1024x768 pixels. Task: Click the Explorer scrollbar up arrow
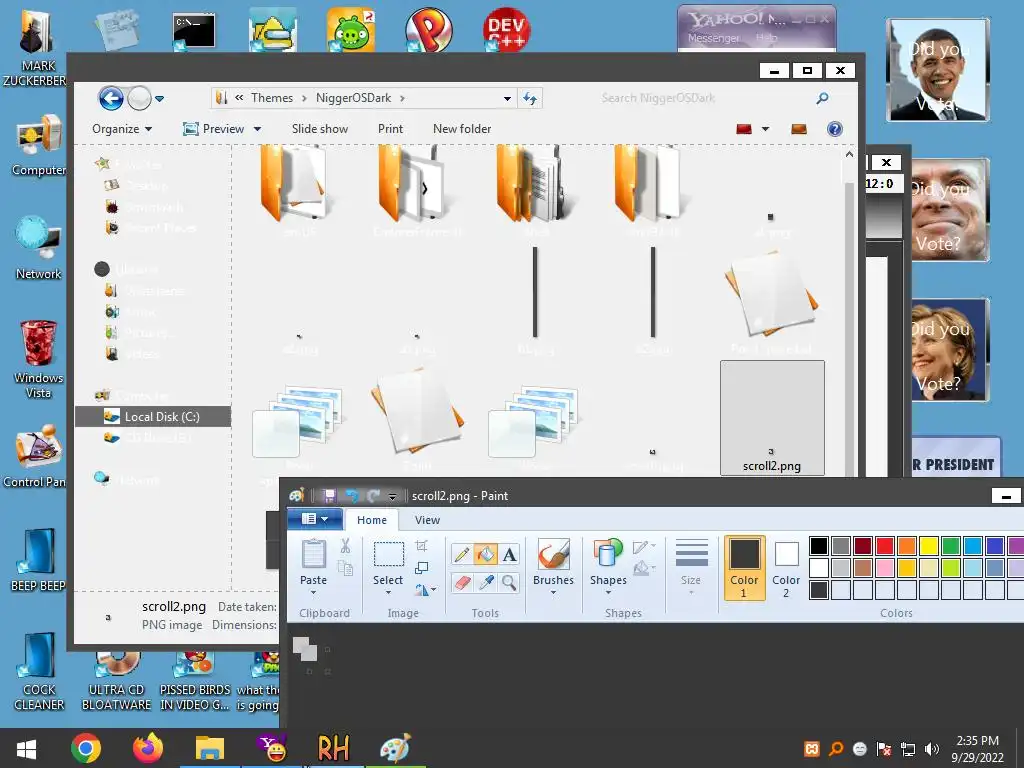point(849,155)
